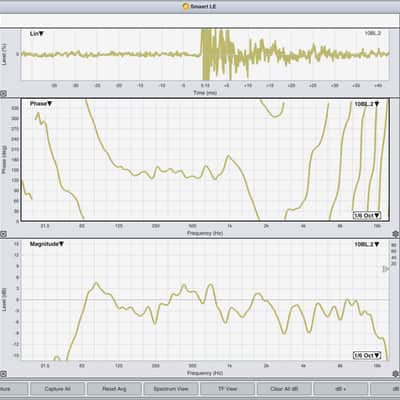Image resolution: width=400 pixels, height=400 pixels.
Task: Switch to TF View
Action: point(227,389)
